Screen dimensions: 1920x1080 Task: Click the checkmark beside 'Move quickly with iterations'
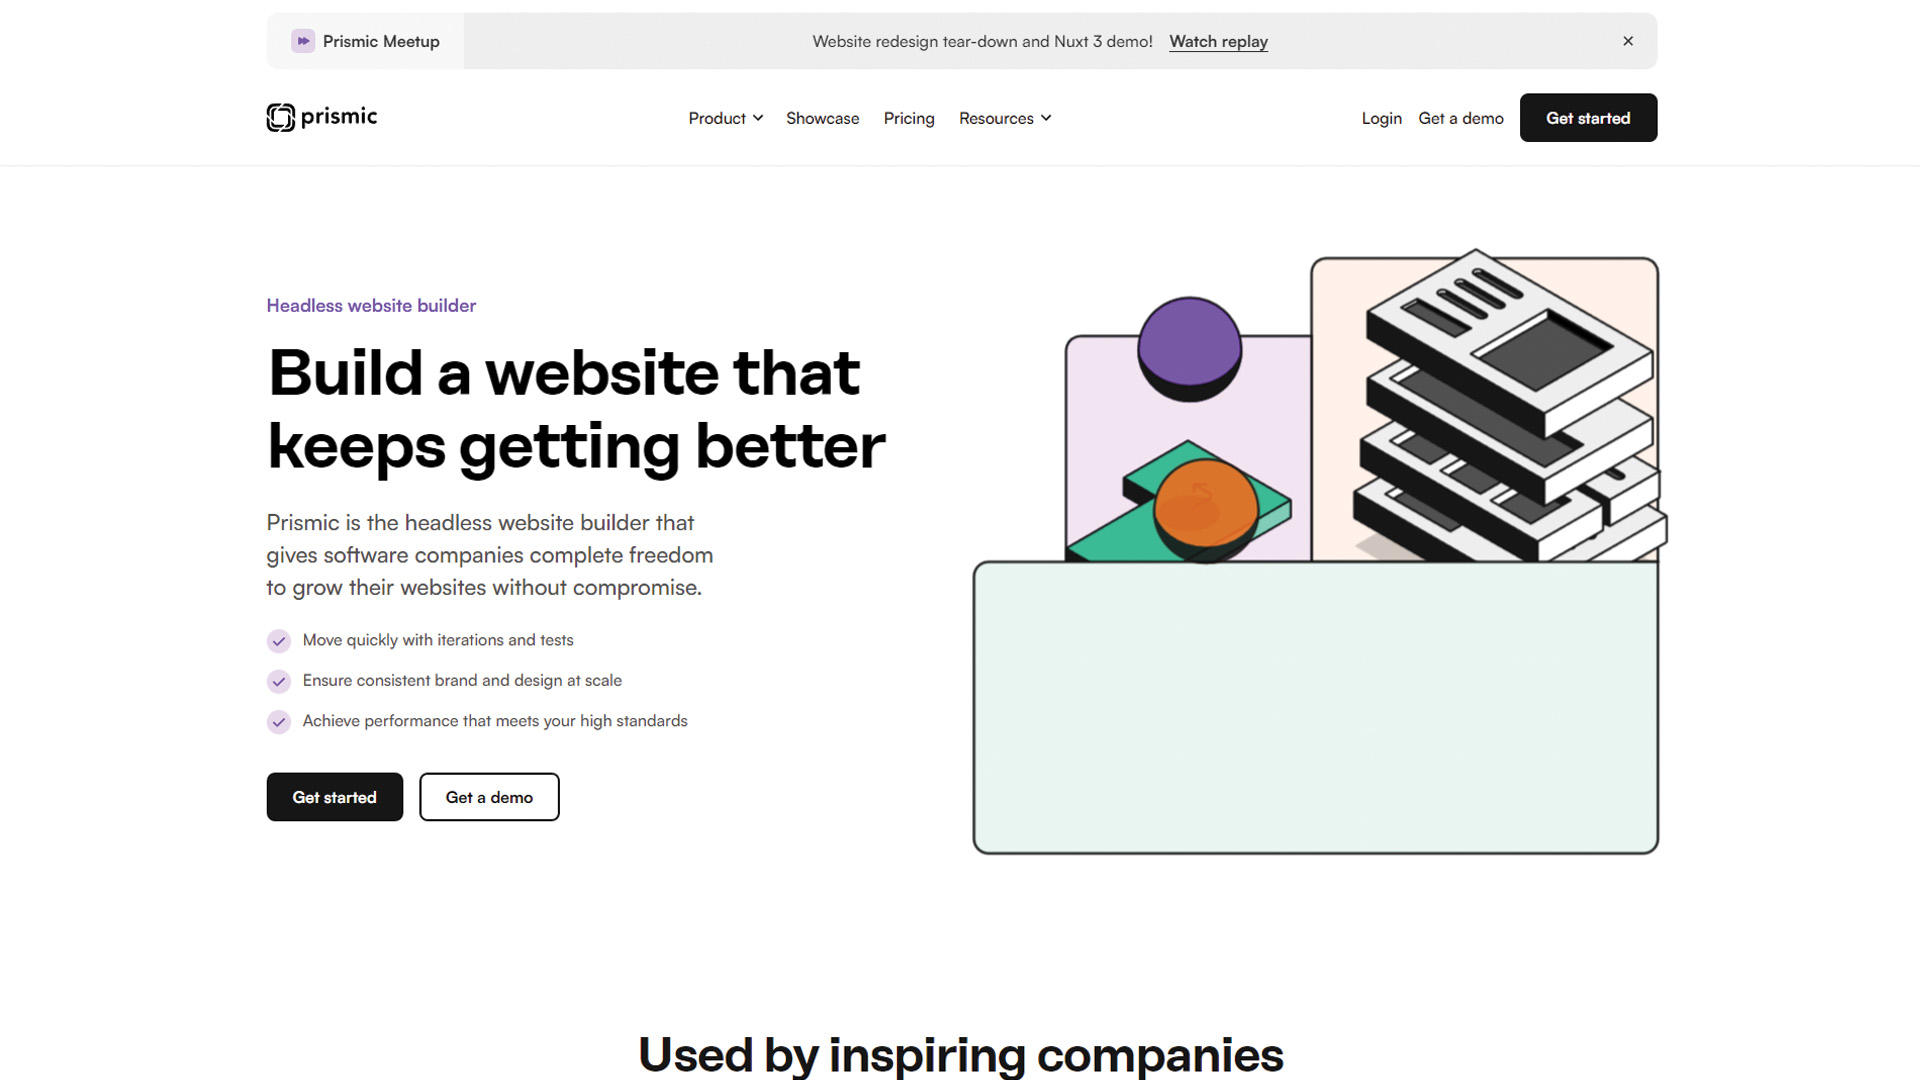pyautogui.click(x=279, y=641)
